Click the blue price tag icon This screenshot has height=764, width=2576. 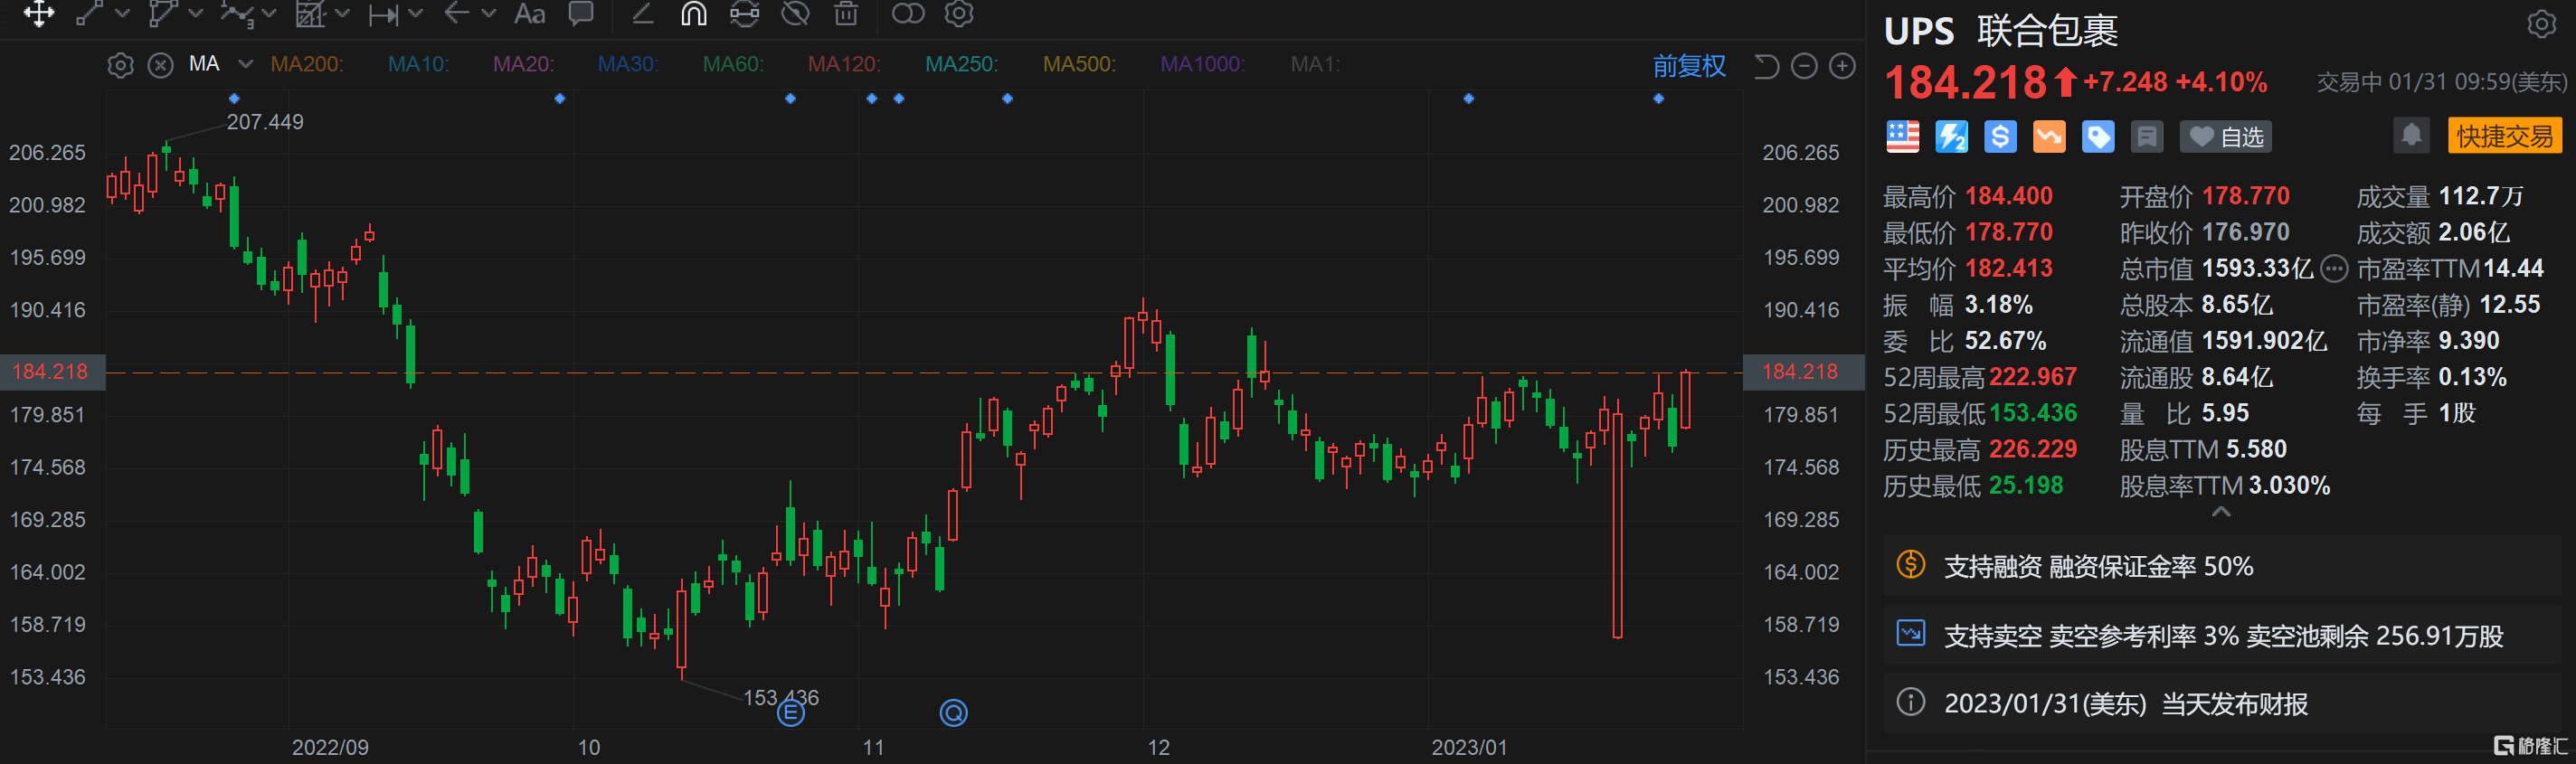coord(2098,137)
